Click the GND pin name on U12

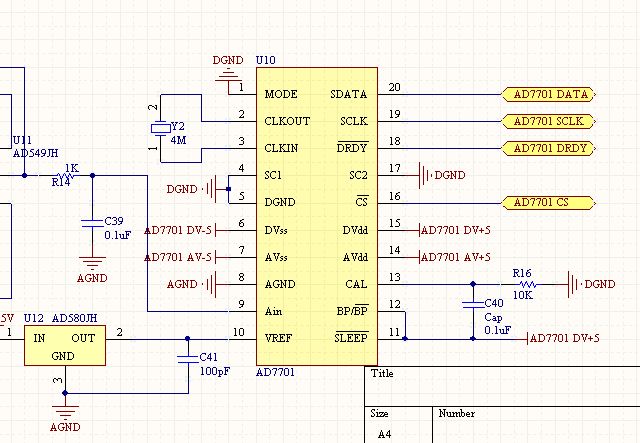tap(63, 356)
